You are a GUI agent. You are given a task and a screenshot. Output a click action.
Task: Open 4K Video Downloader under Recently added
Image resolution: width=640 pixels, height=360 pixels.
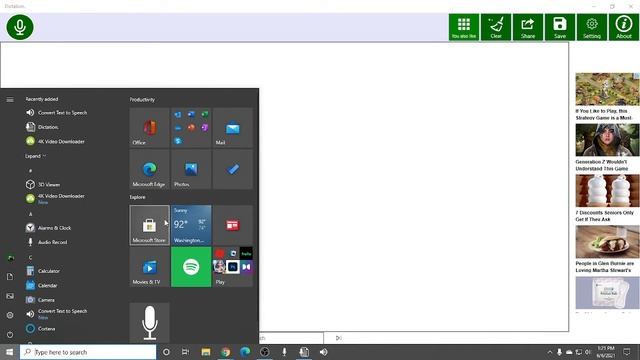point(56,141)
